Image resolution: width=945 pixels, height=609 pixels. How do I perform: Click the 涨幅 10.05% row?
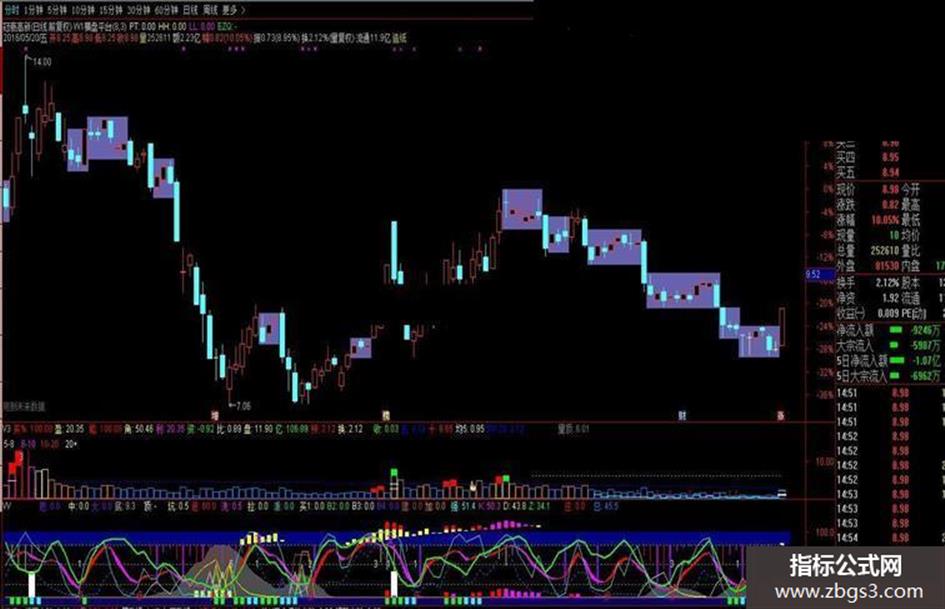pos(868,220)
